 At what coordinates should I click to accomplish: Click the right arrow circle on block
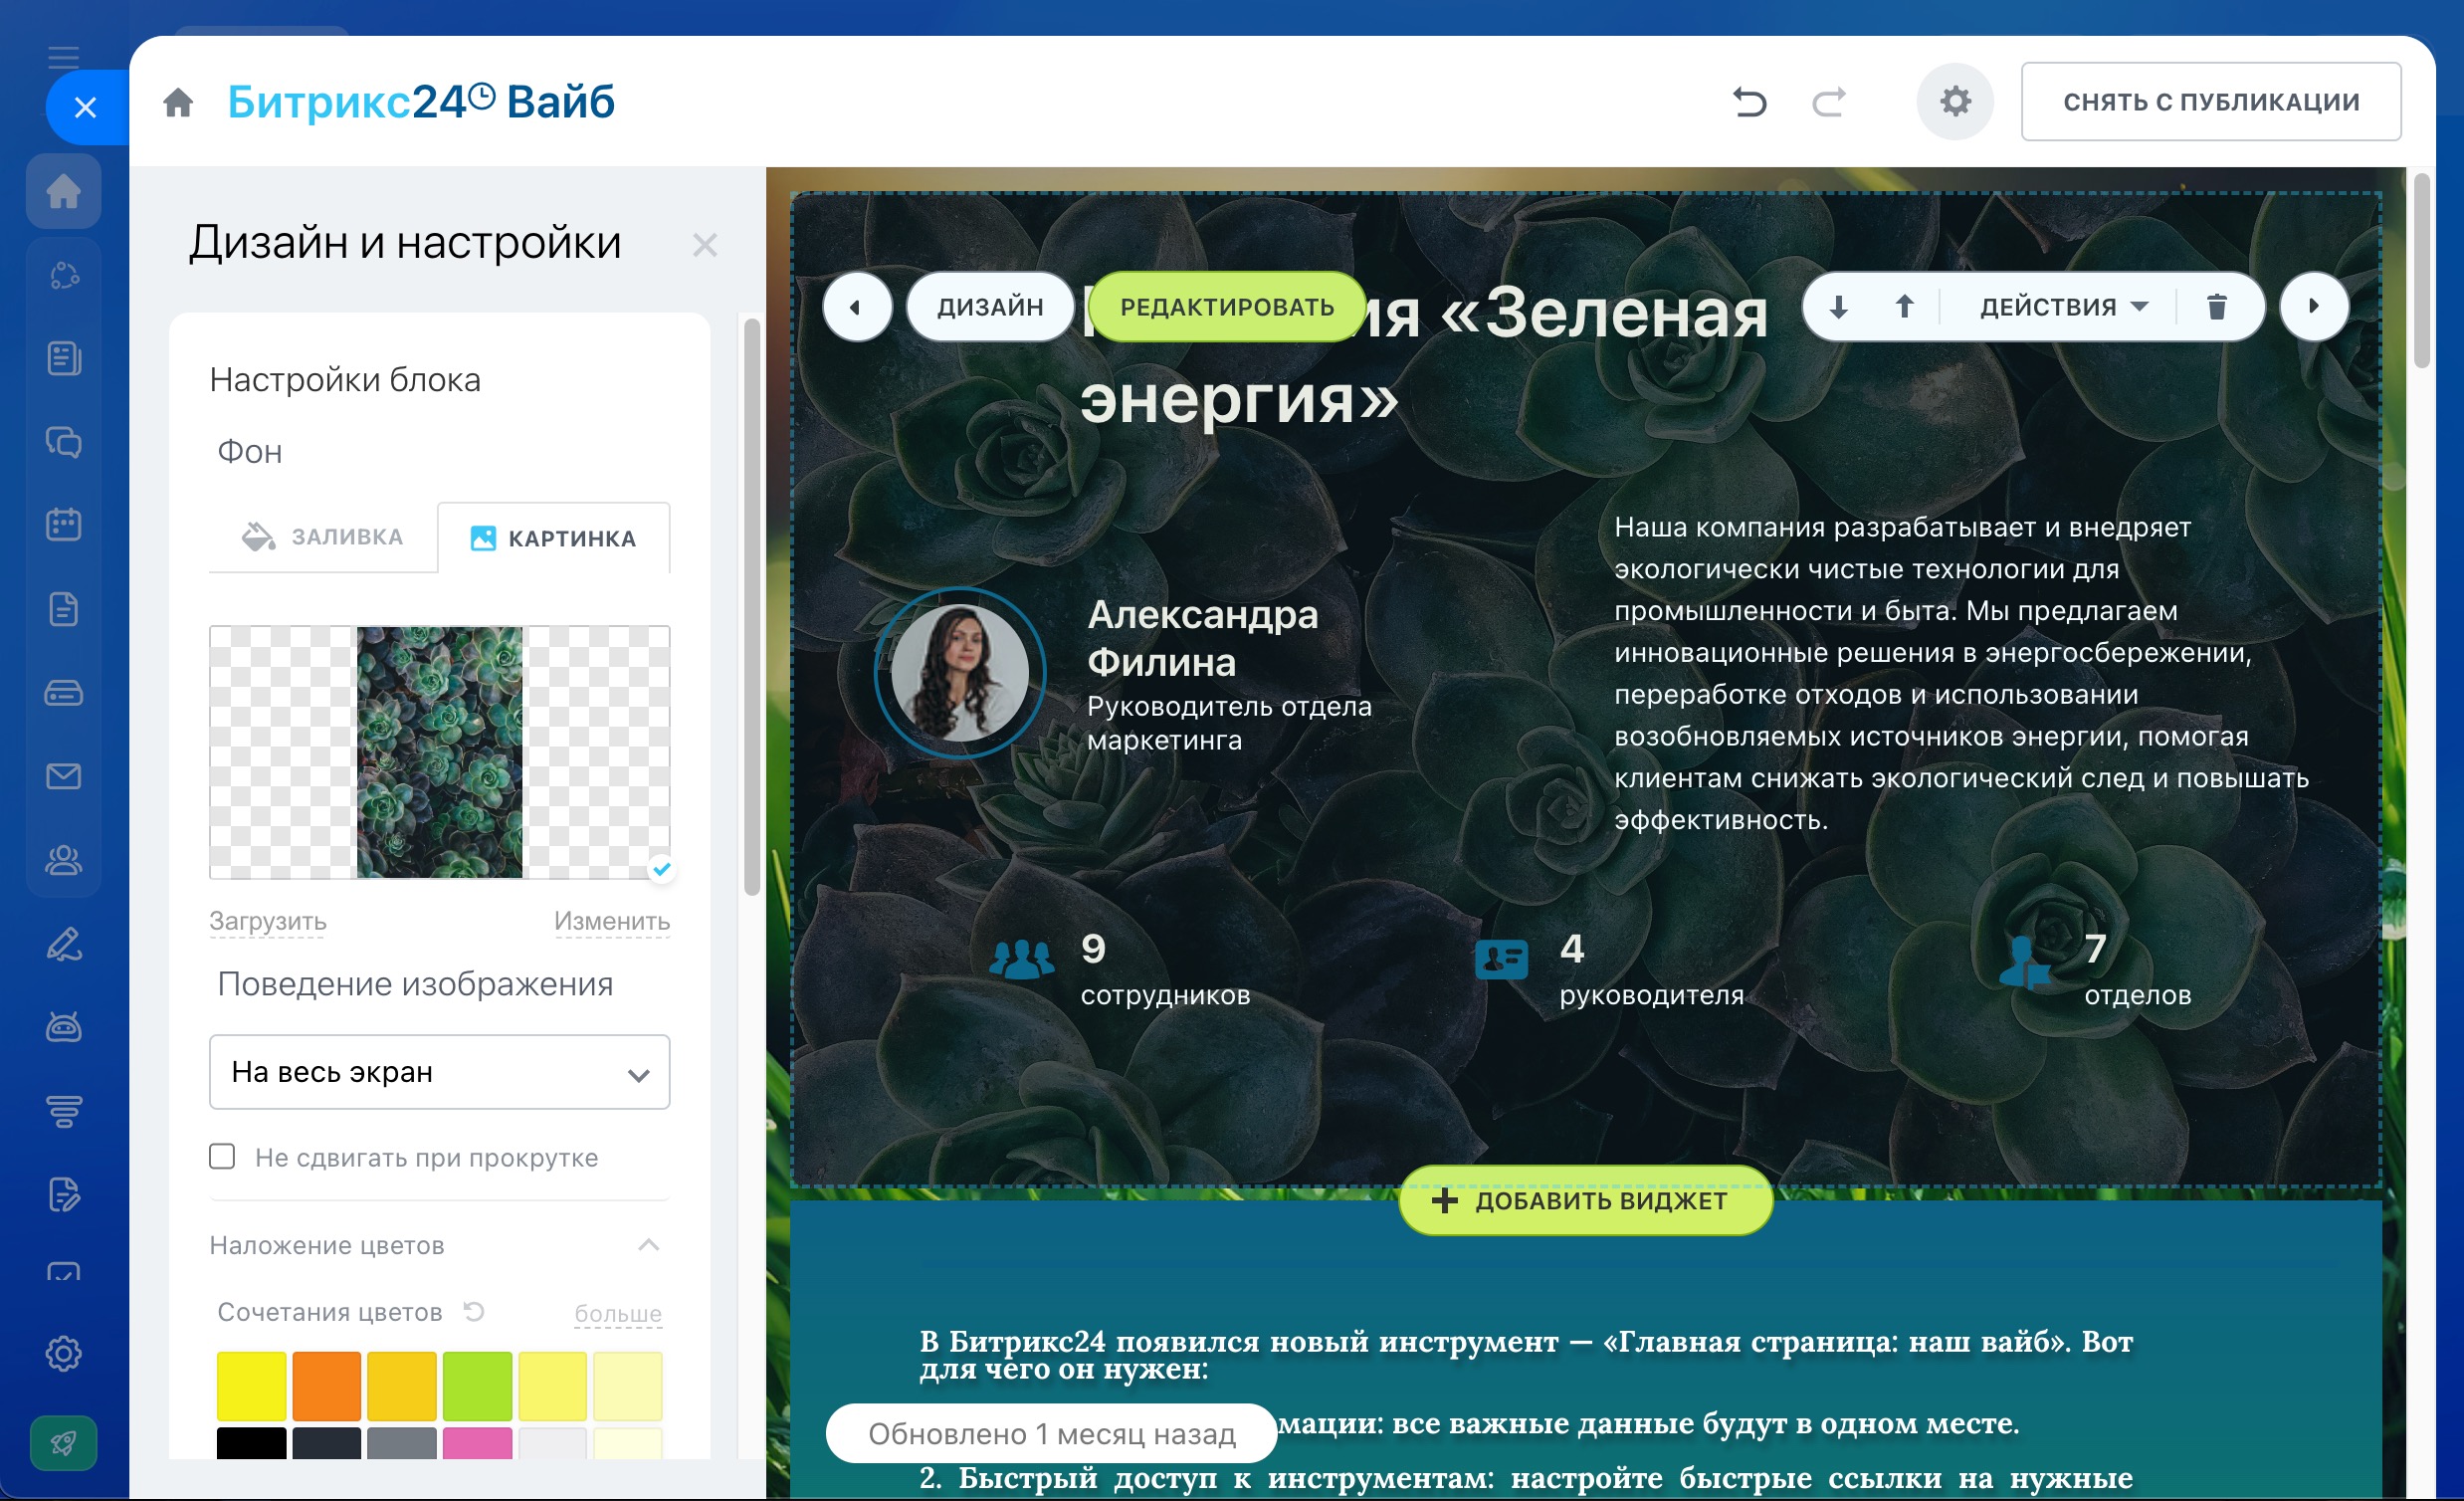tap(2313, 307)
